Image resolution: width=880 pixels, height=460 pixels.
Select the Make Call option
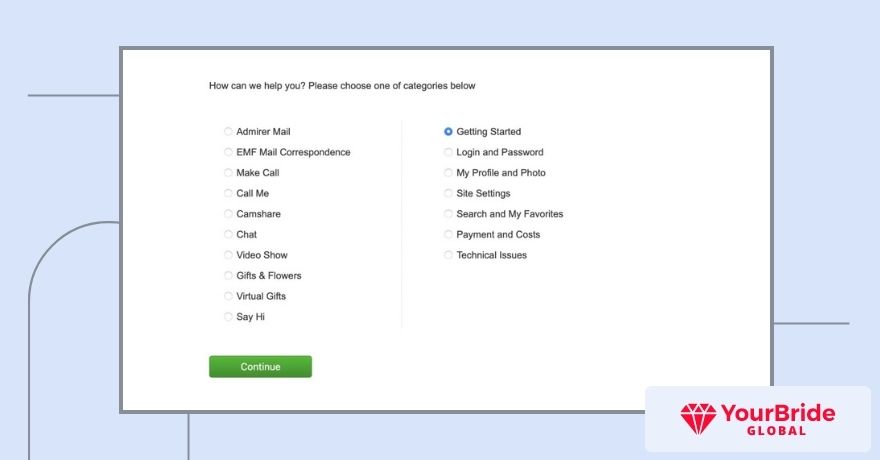click(228, 173)
